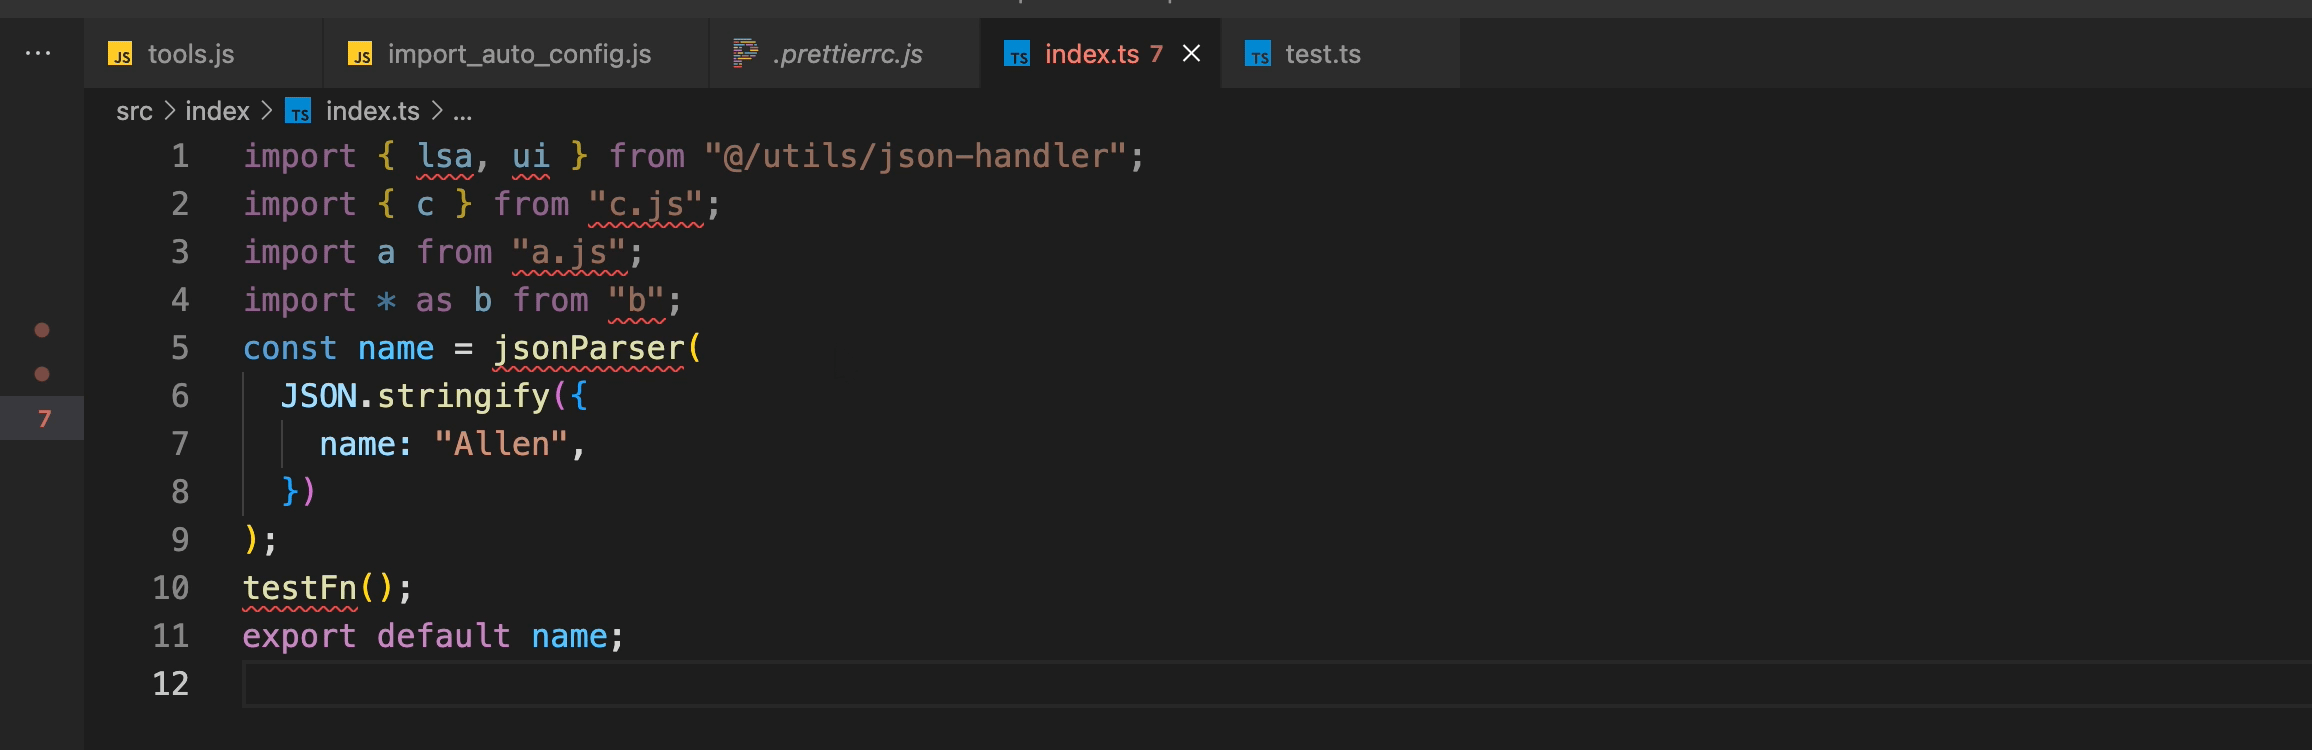
Task: Click the testFn call with error underline
Action: click(x=300, y=588)
